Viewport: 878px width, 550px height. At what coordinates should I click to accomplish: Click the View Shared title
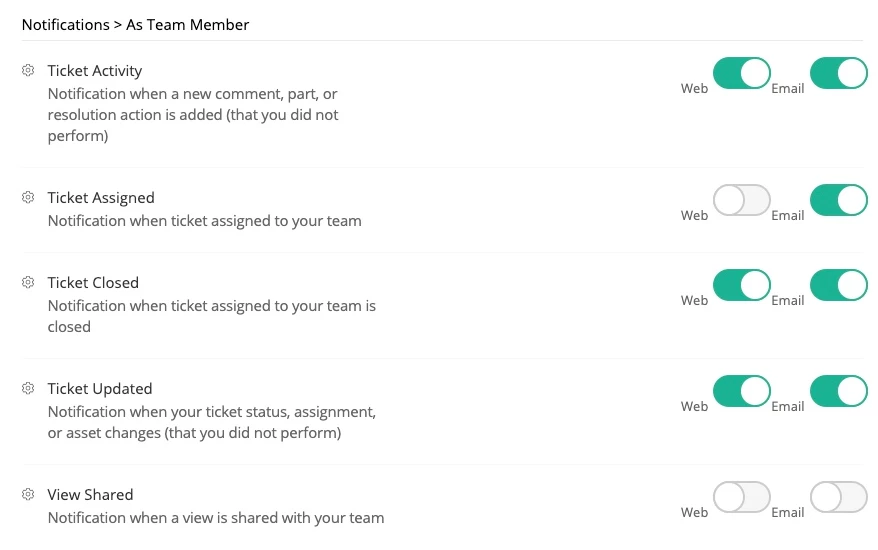point(90,495)
